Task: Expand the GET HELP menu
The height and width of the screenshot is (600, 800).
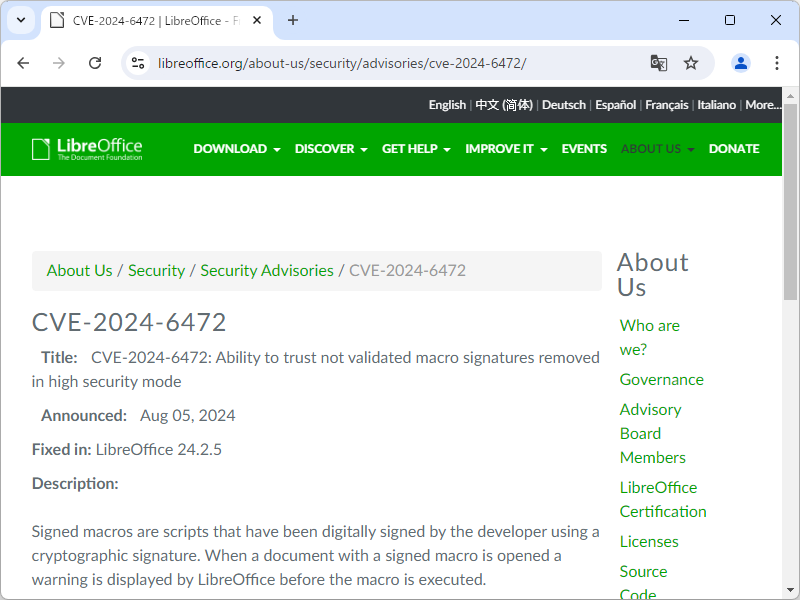Action: pyautogui.click(x=416, y=149)
